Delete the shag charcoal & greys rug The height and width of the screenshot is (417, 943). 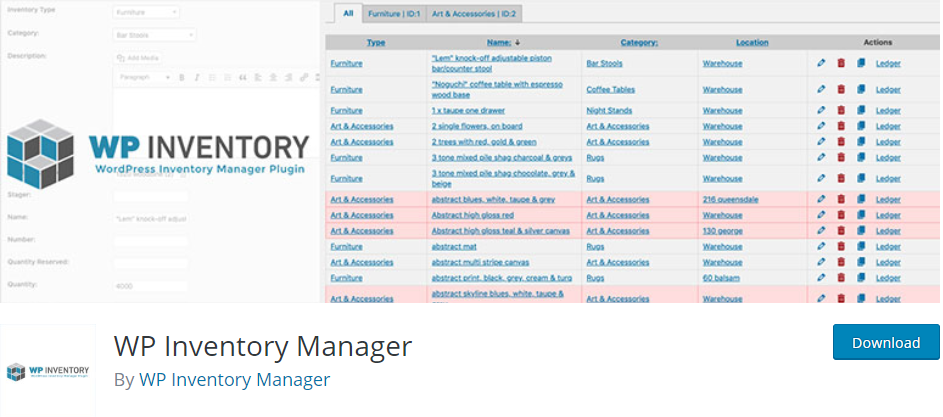point(841,158)
